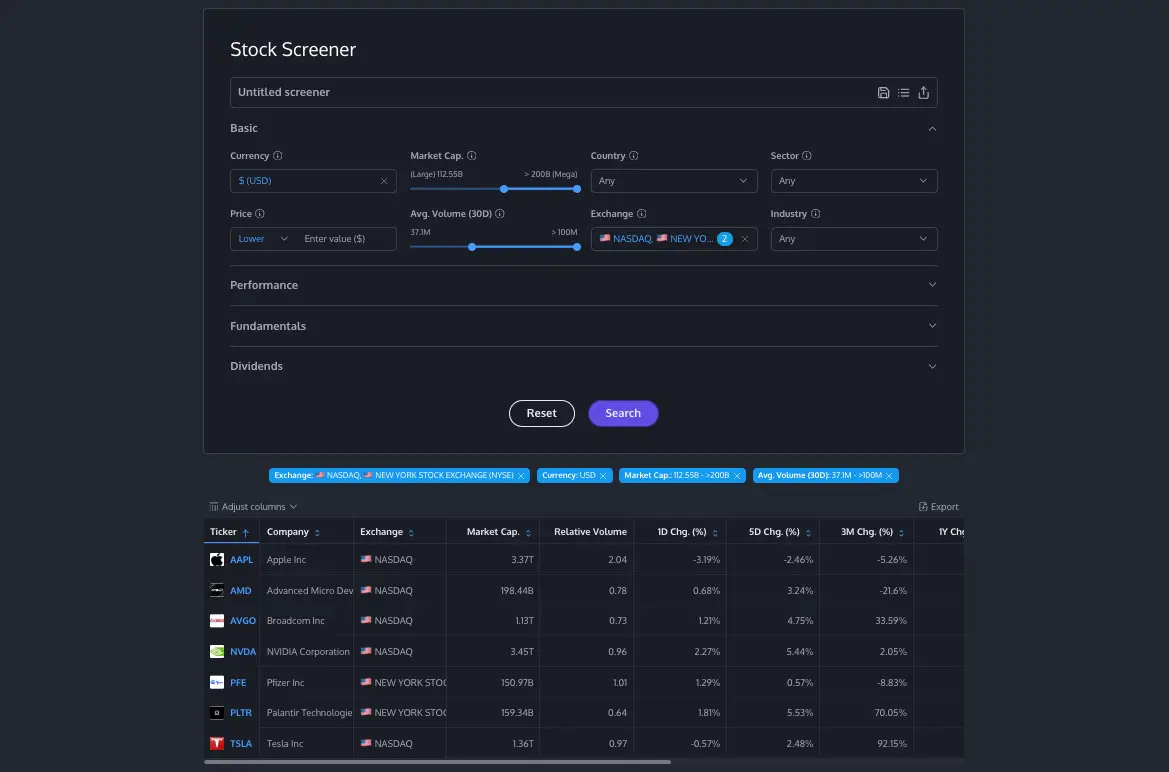Expand the Performance section
Image resolution: width=1169 pixels, height=772 pixels.
[583, 285]
